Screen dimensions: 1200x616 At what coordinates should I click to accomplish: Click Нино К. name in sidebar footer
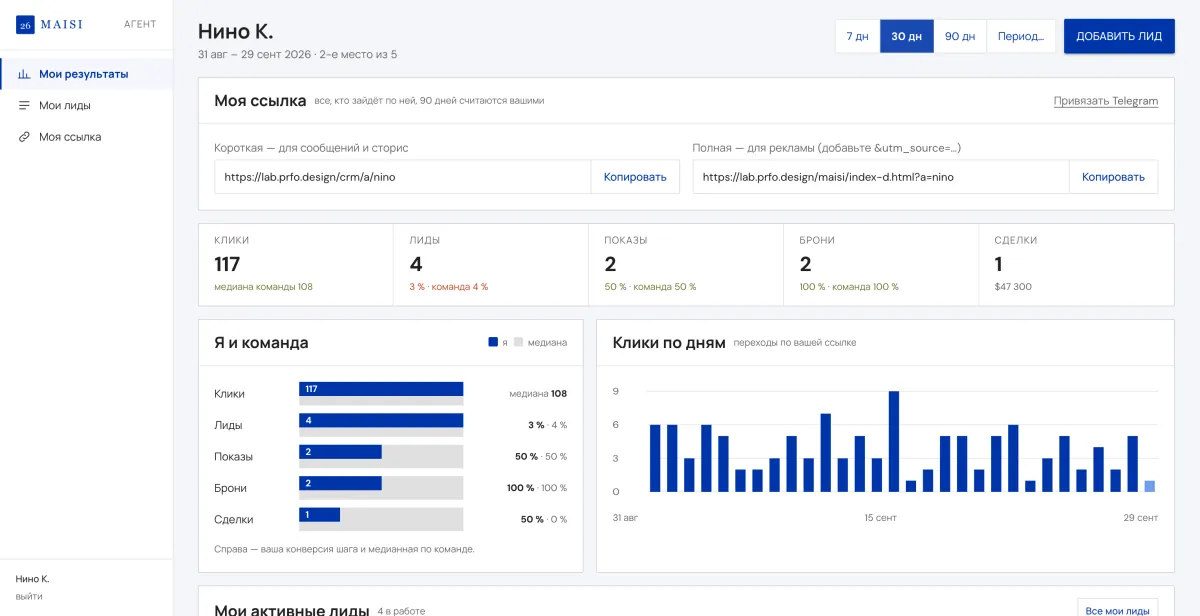point(32,579)
